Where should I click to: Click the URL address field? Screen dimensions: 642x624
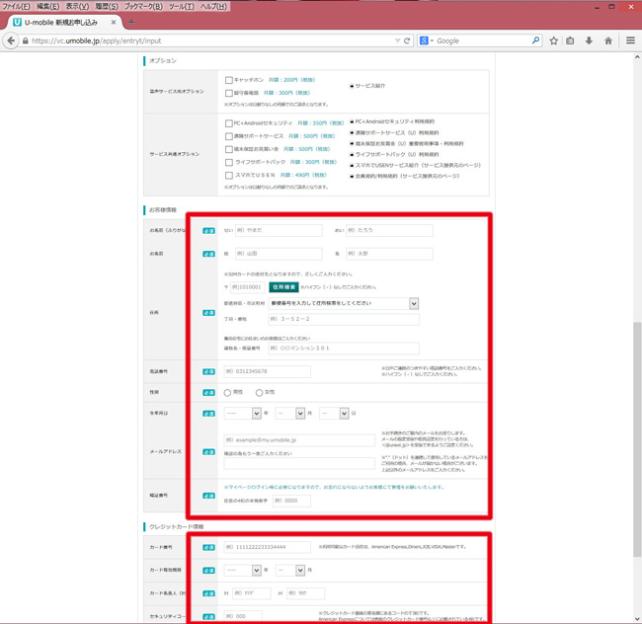(x=211, y=41)
